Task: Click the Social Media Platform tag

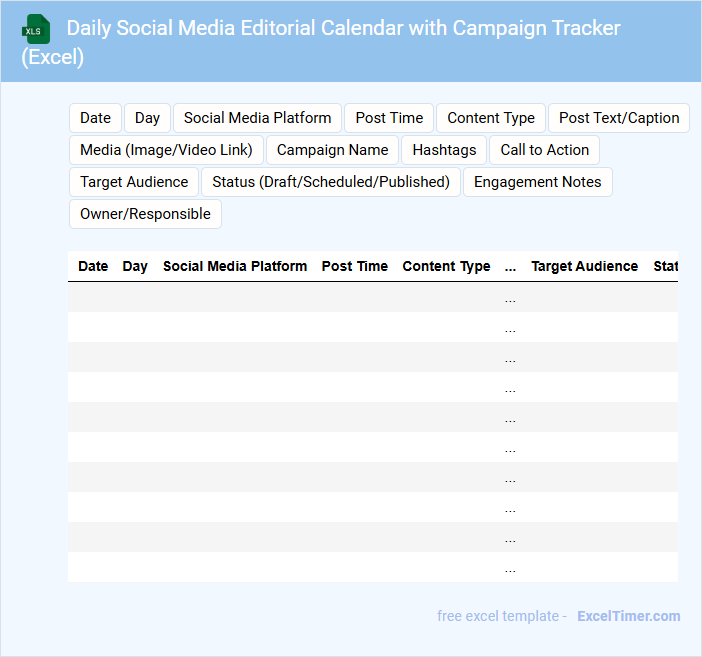Action: click(x=257, y=118)
